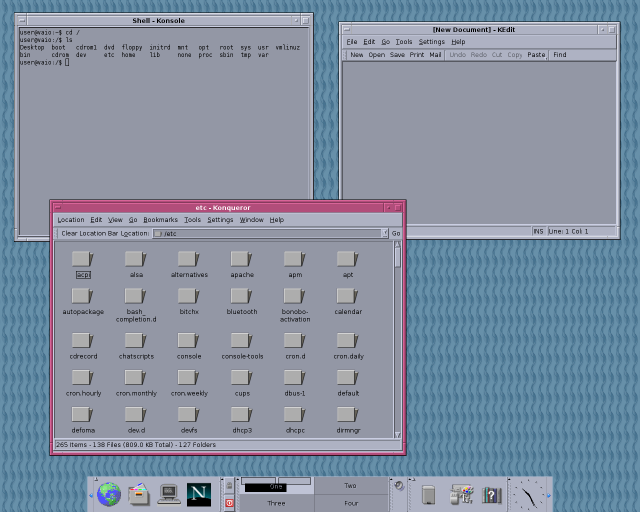
Task: Click Paste in KEdit toolbar
Action: (x=536, y=55)
